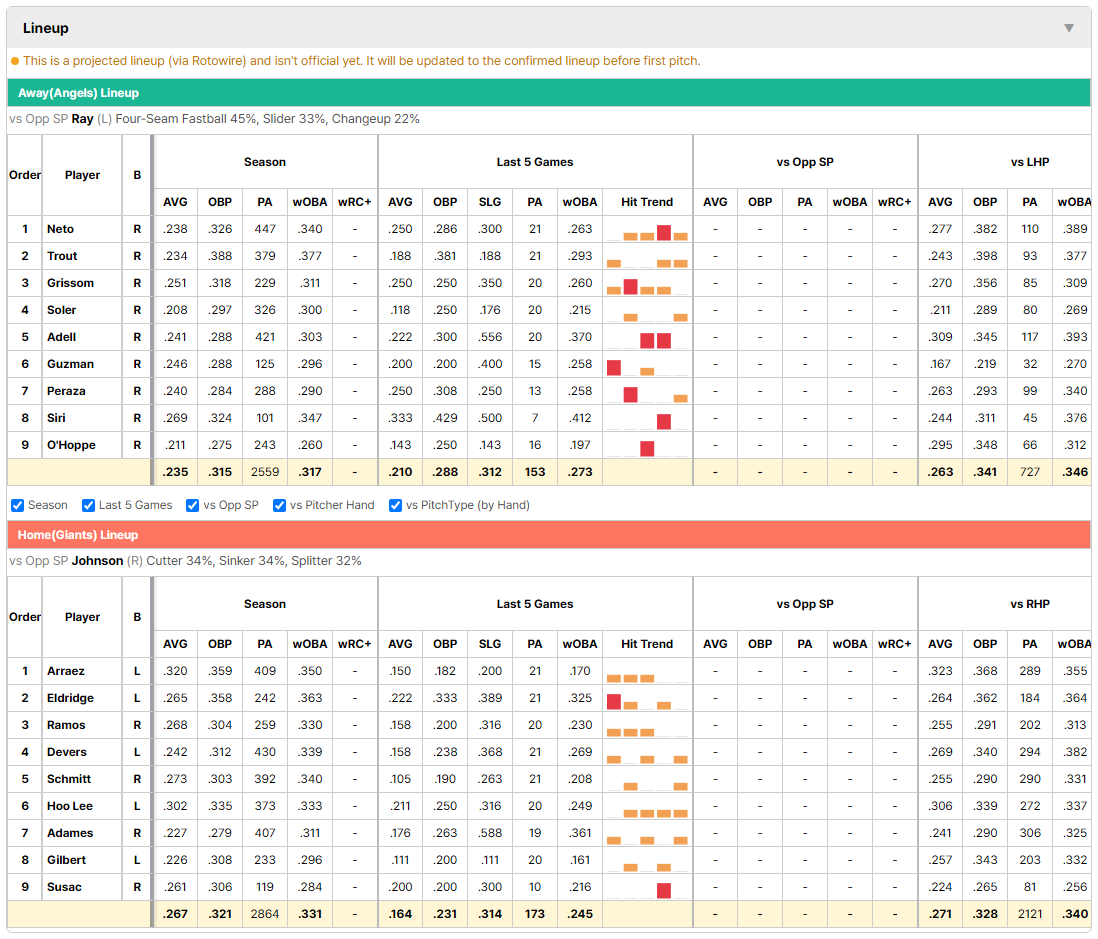The image size is (1098, 939).
Task: Click Neto's hit trend chart
Action: click(647, 230)
